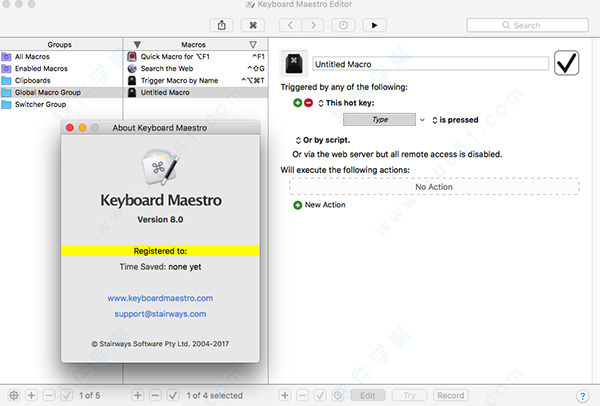Open www.keyboardmaestro.com link in About window
The image size is (600, 406).
(160, 298)
